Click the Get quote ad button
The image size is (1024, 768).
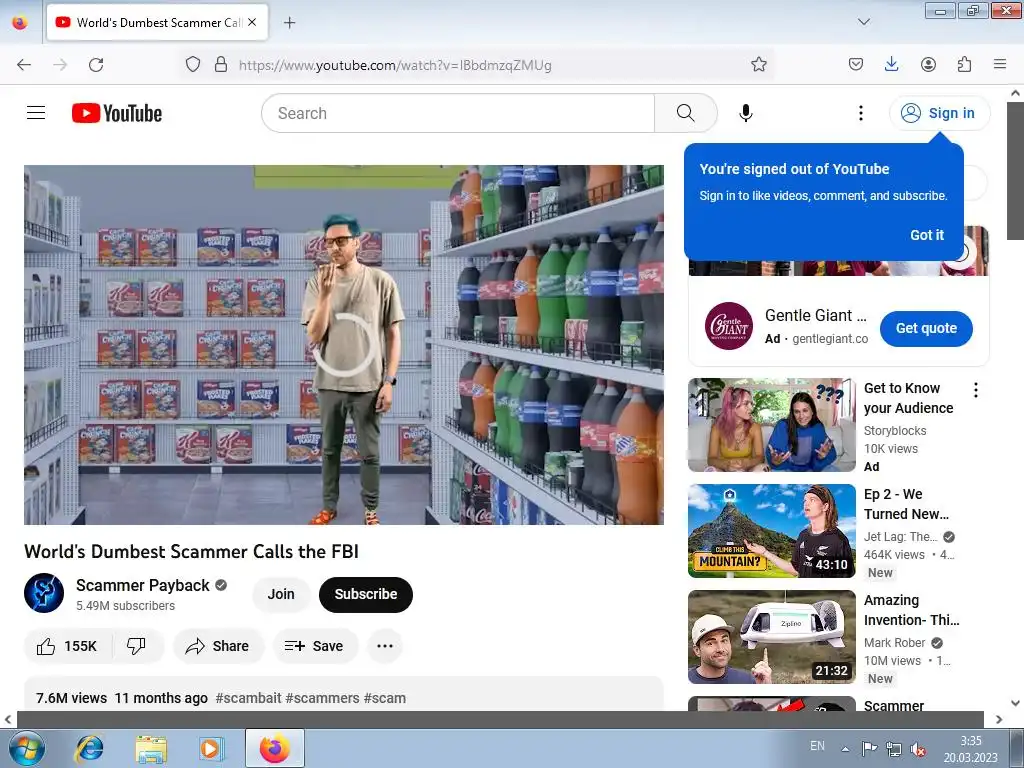(x=926, y=328)
